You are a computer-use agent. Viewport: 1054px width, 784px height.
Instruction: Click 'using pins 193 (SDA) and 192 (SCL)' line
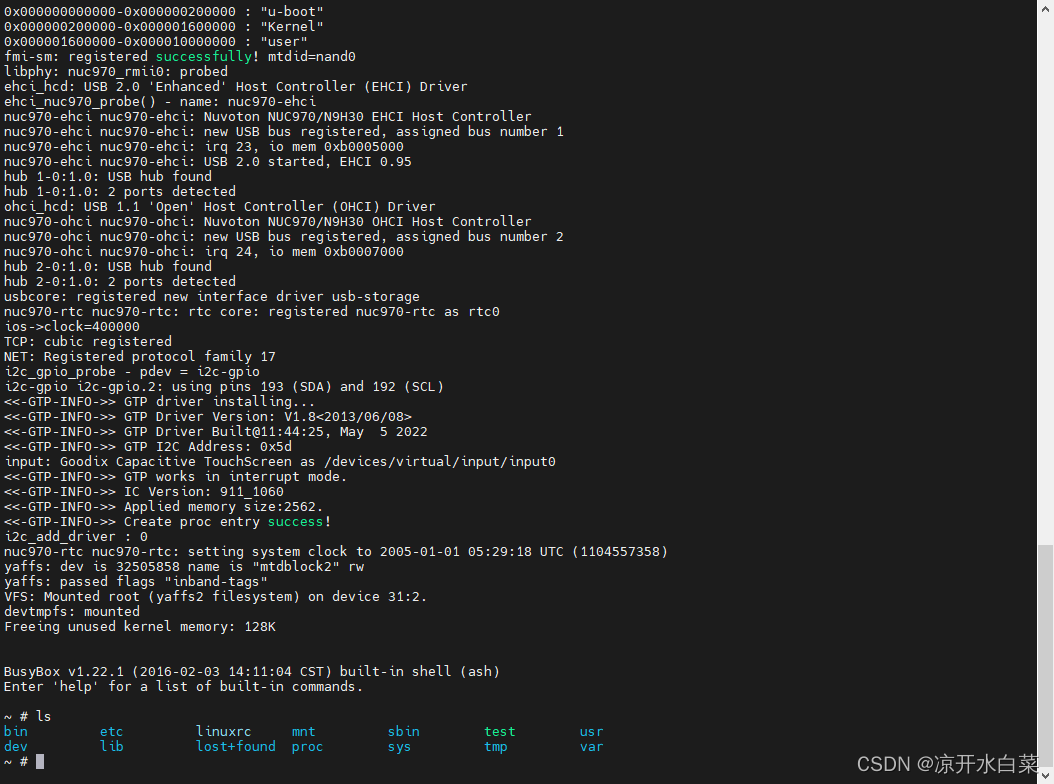(x=224, y=387)
